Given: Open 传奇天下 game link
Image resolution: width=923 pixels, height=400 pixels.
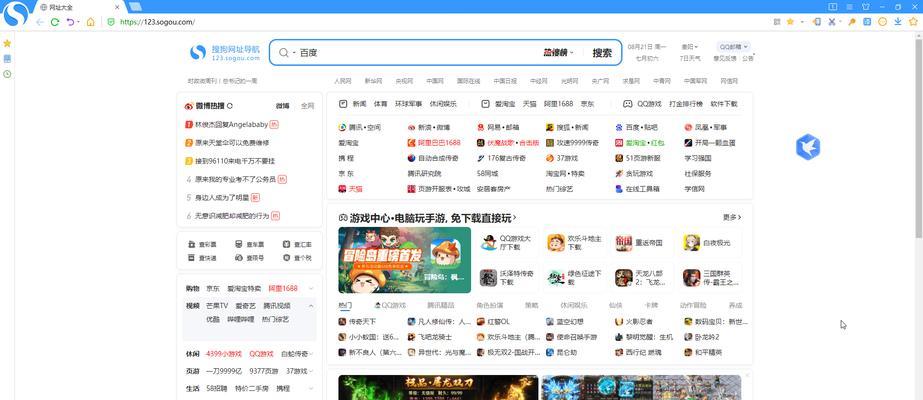Looking at the screenshot, I should [357, 322].
